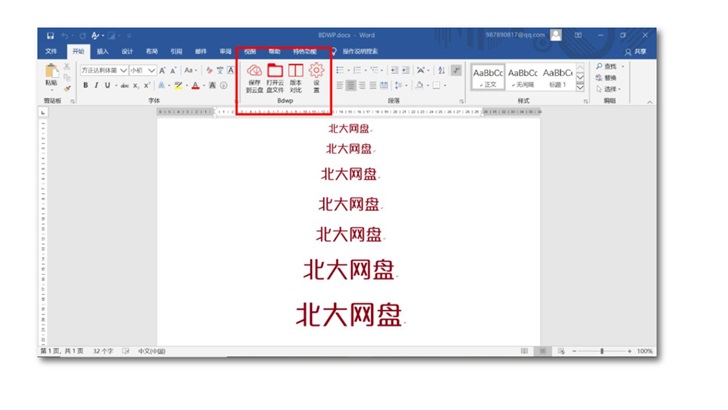This screenshot has width=728, height=410.
Task: Open the 查找 Find dropdown arrow
Action: [623, 67]
